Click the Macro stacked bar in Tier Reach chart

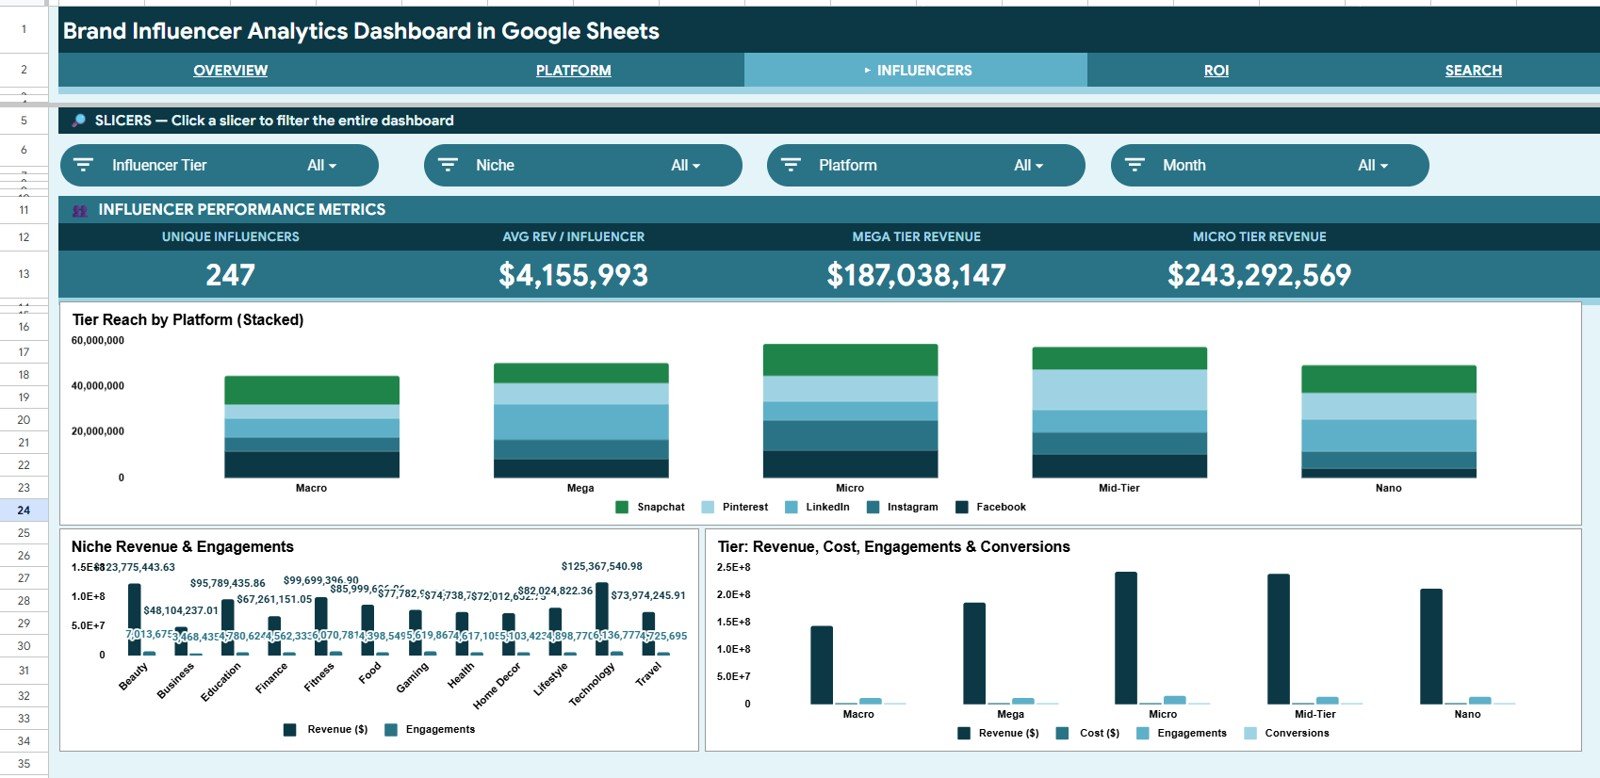click(312, 427)
